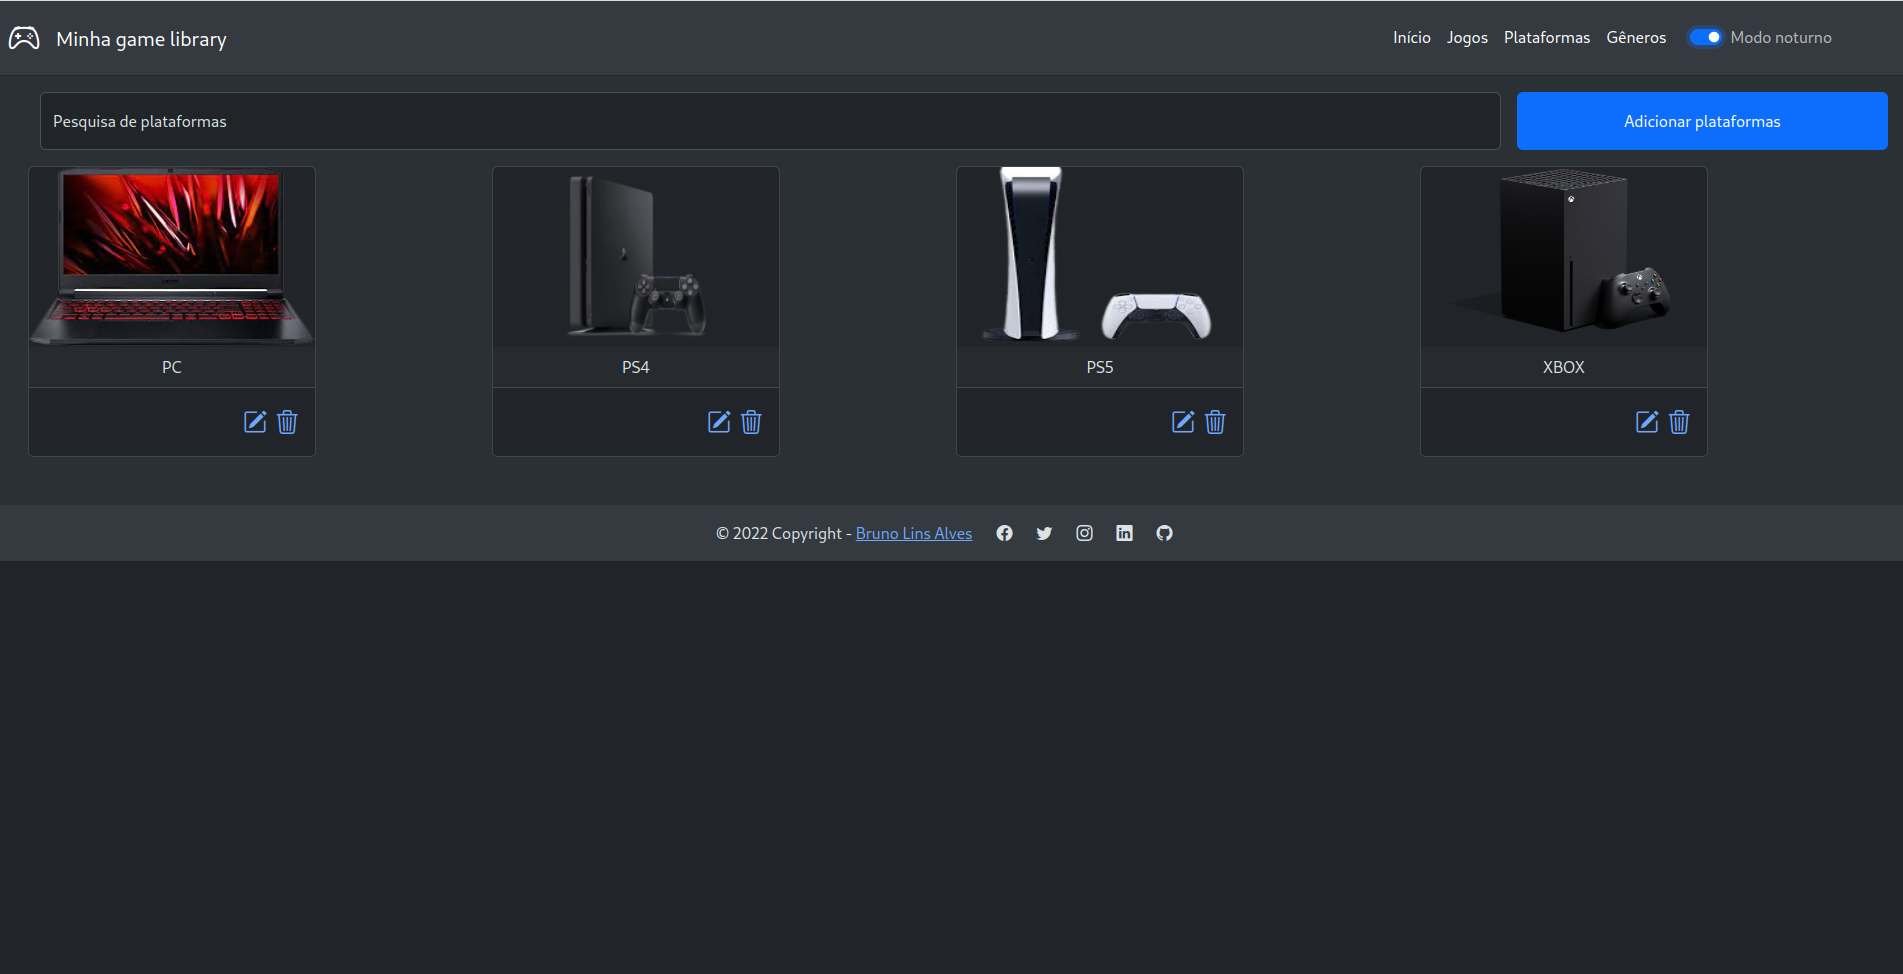
Task: Delete the PS5 platform
Action: point(1215,422)
